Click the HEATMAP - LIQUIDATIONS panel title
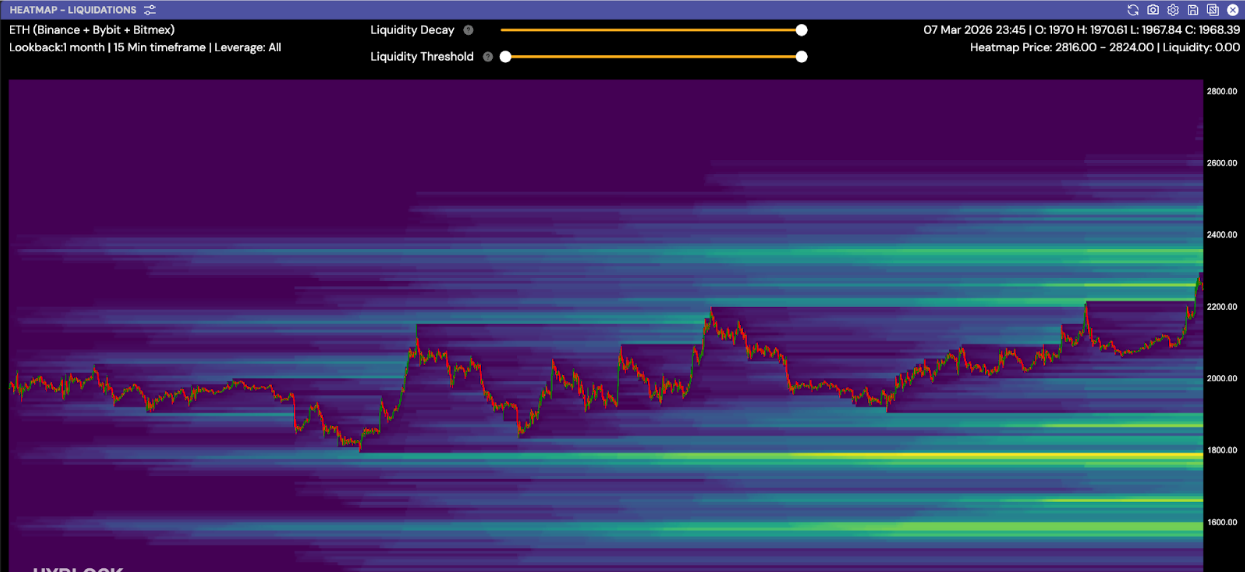This screenshot has height=572, width=1245. pyautogui.click(x=73, y=10)
